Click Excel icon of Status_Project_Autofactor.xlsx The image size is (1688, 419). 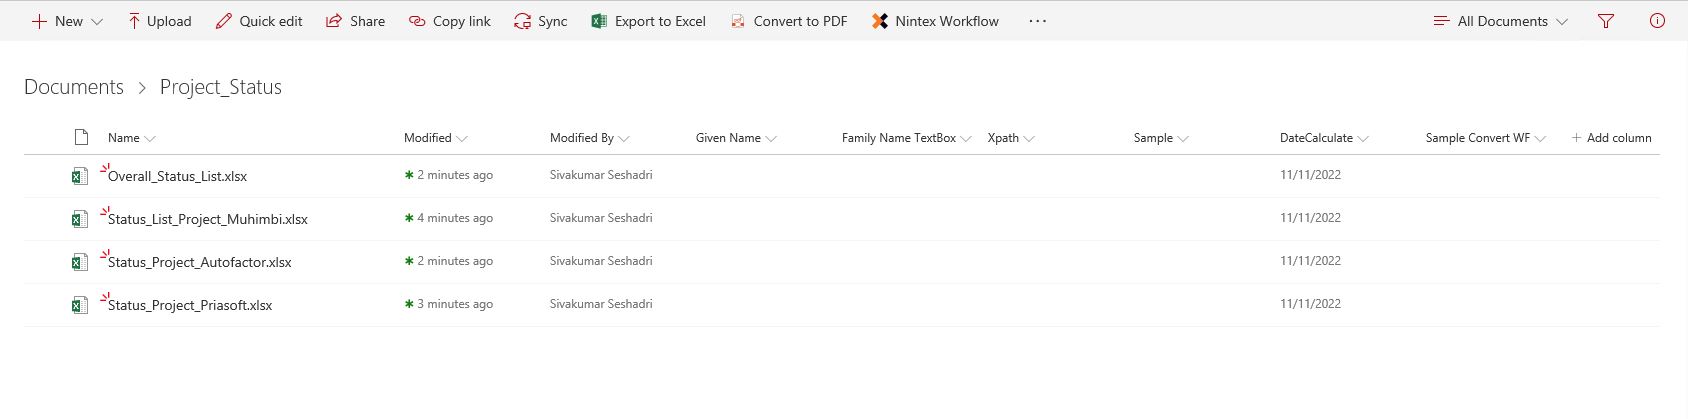(79, 263)
